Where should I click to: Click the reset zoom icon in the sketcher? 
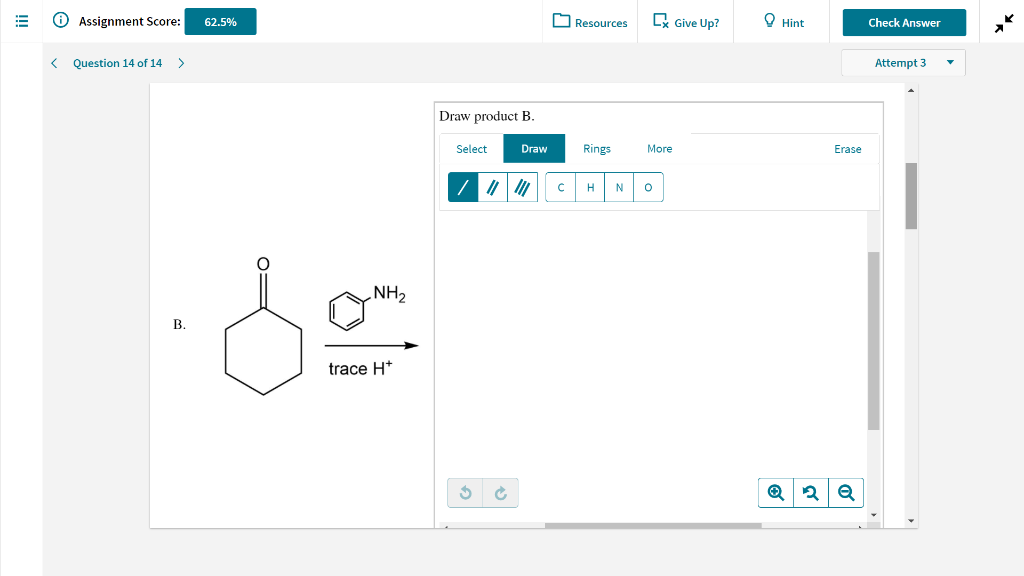(x=810, y=492)
